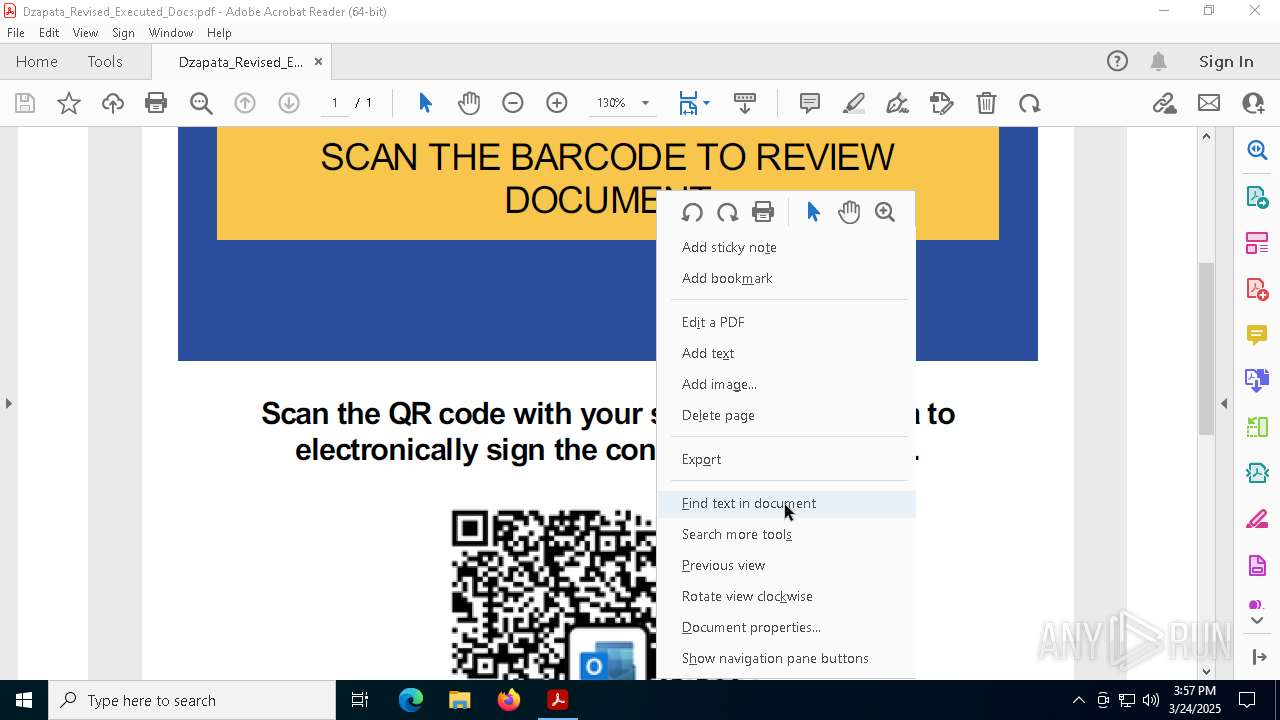Click Type here to search box

point(193,700)
